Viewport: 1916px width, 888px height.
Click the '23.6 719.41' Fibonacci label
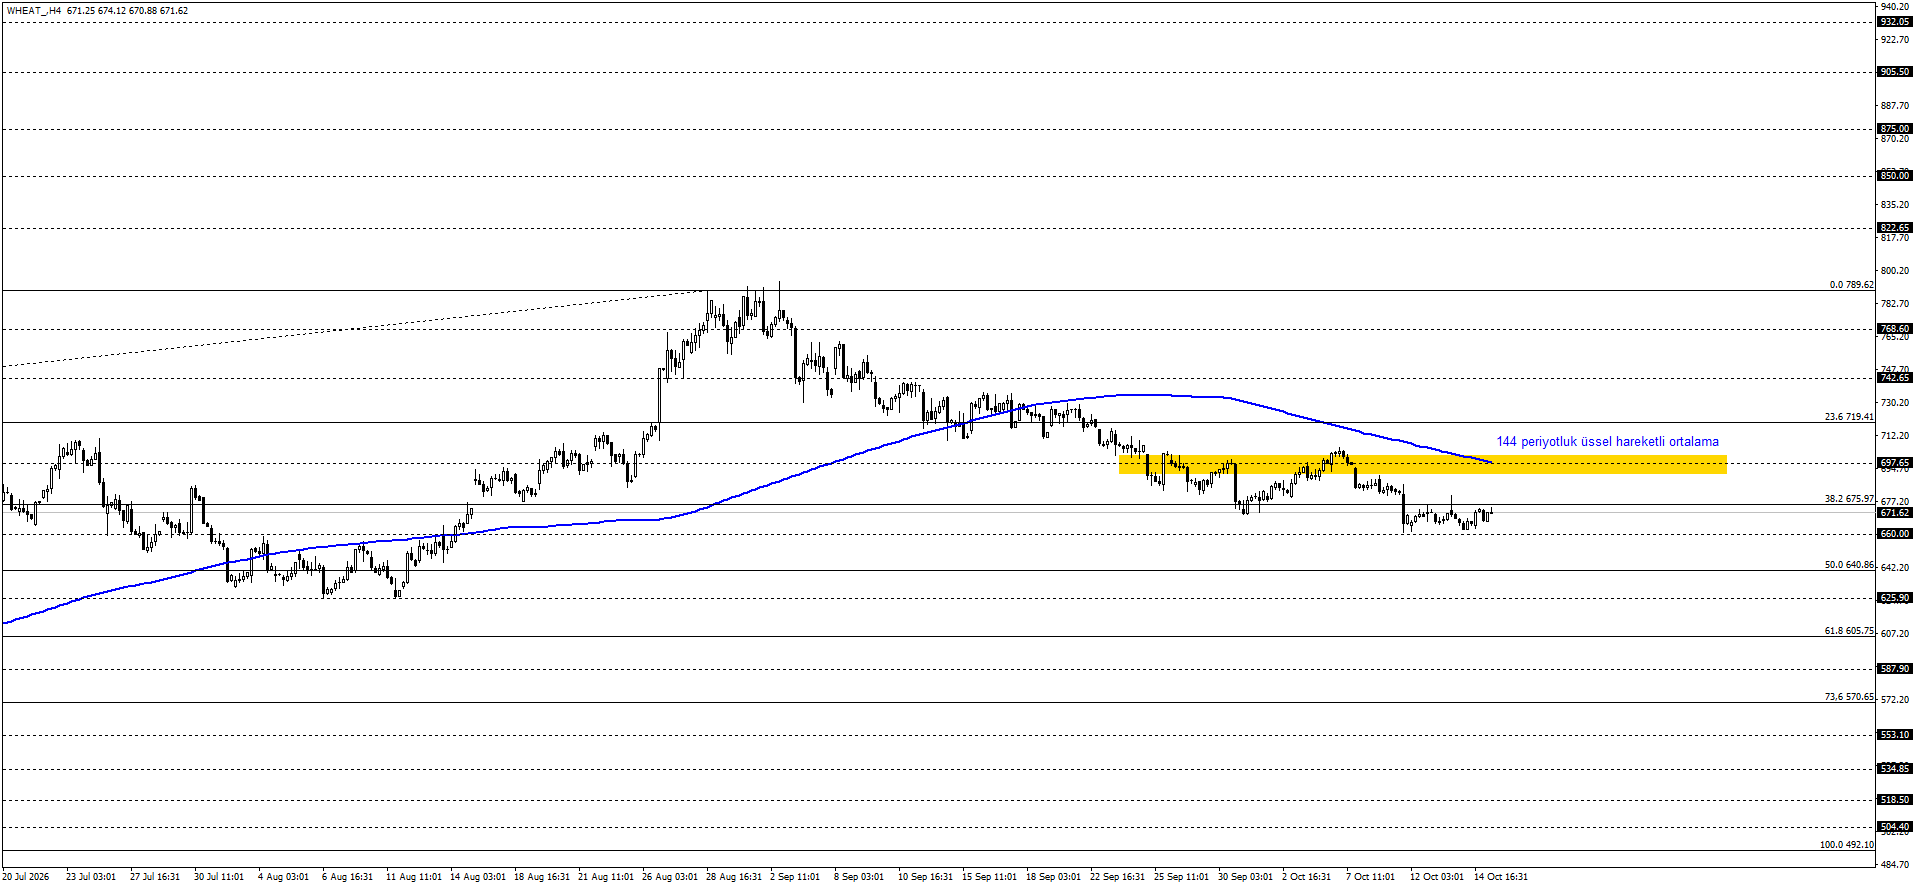coord(1849,417)
